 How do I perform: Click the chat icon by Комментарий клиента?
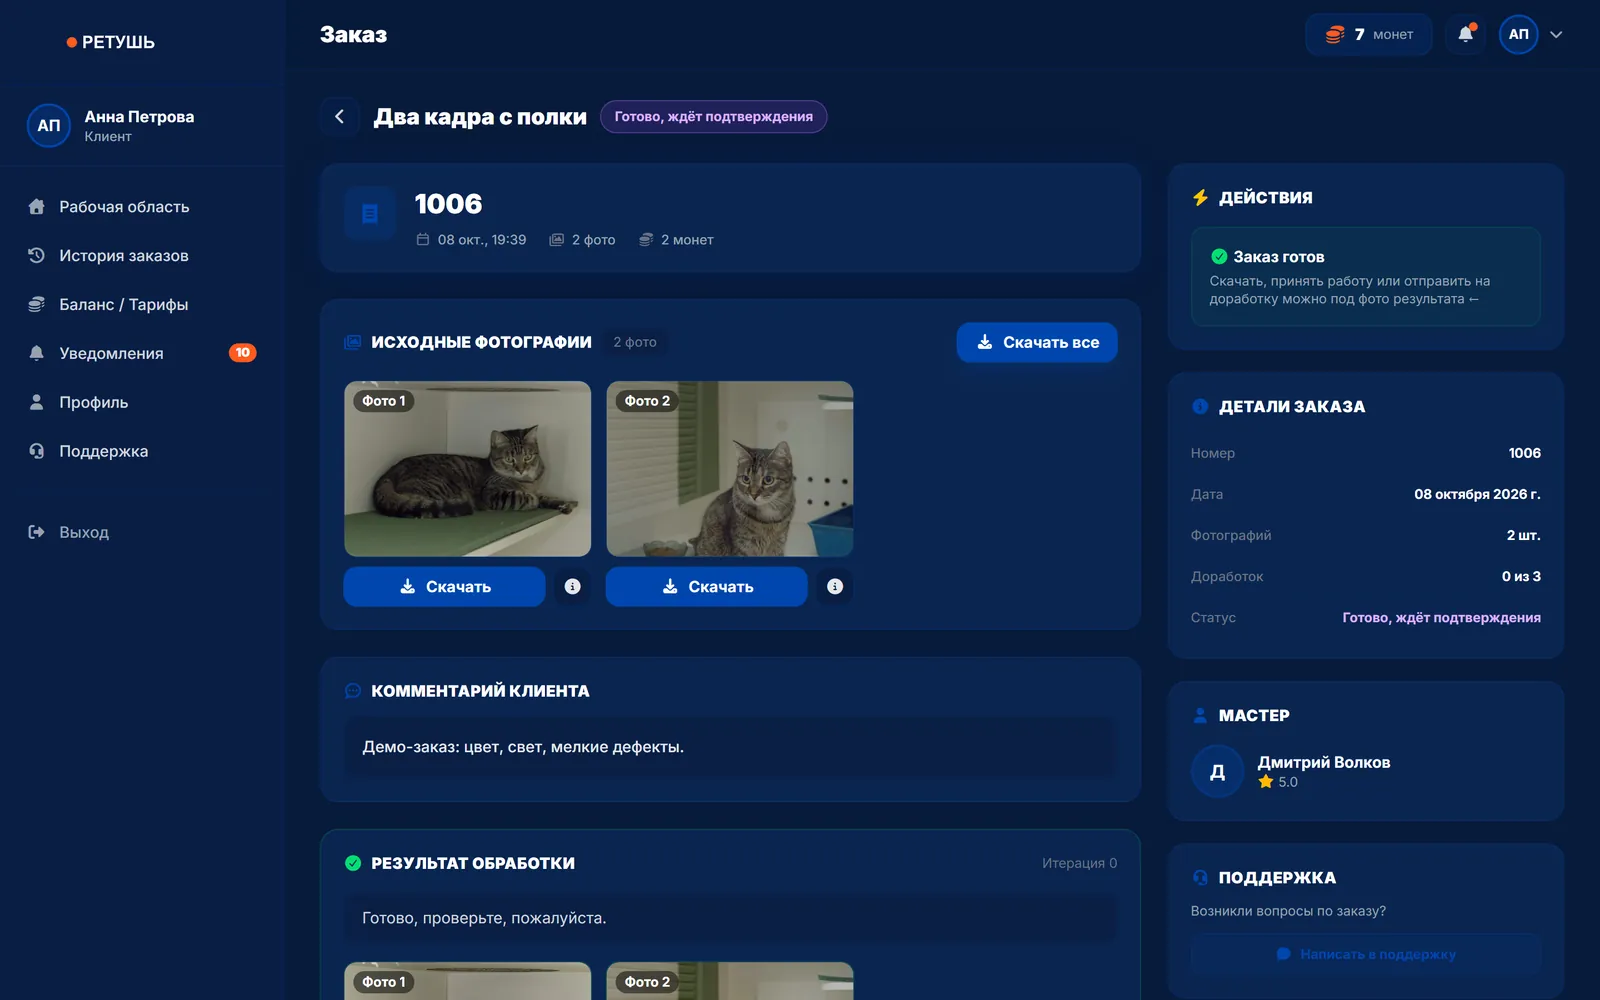coord(353,691)
